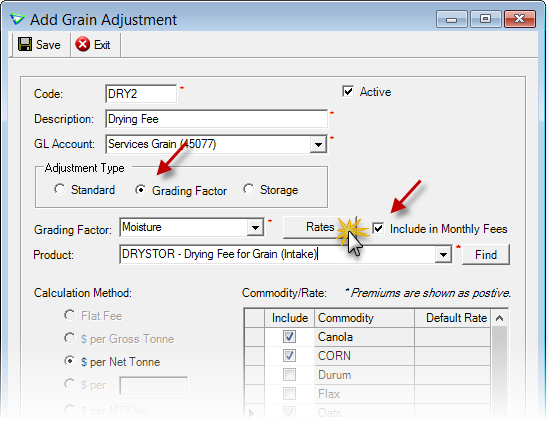Check the Flax include checkbox

point(289,393)
